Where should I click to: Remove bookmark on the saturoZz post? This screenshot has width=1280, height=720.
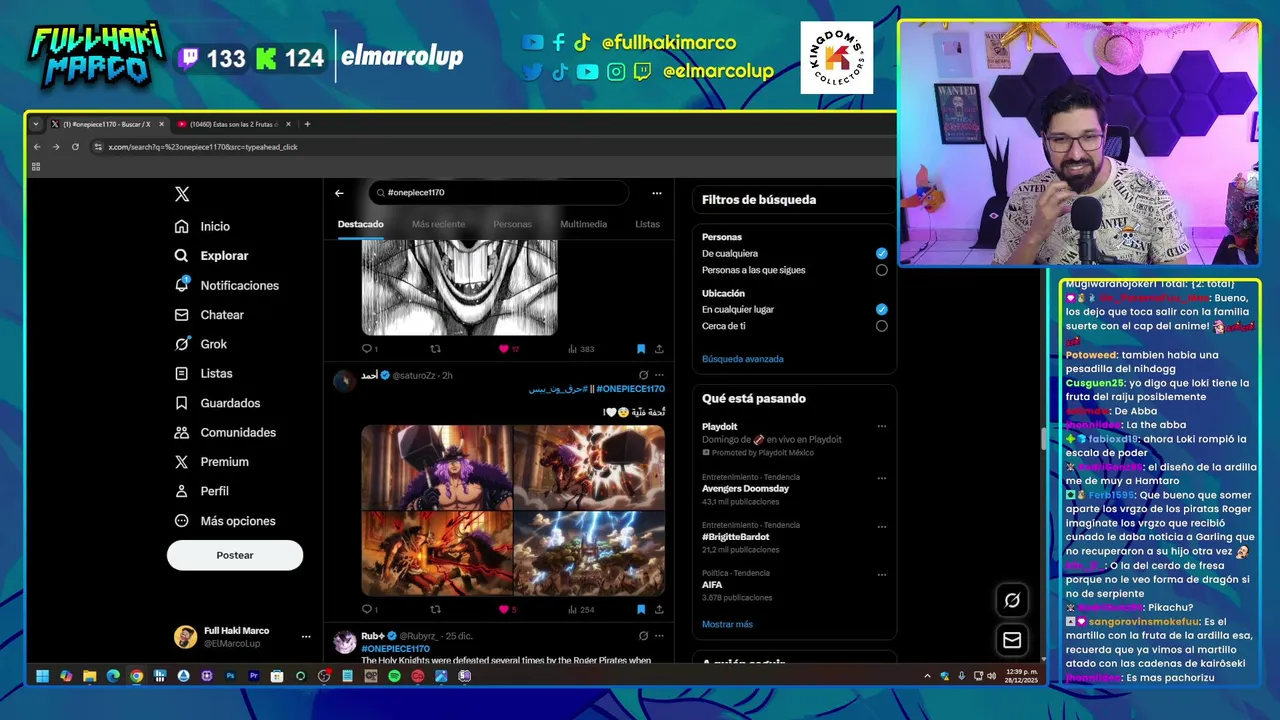click(641, 609)
